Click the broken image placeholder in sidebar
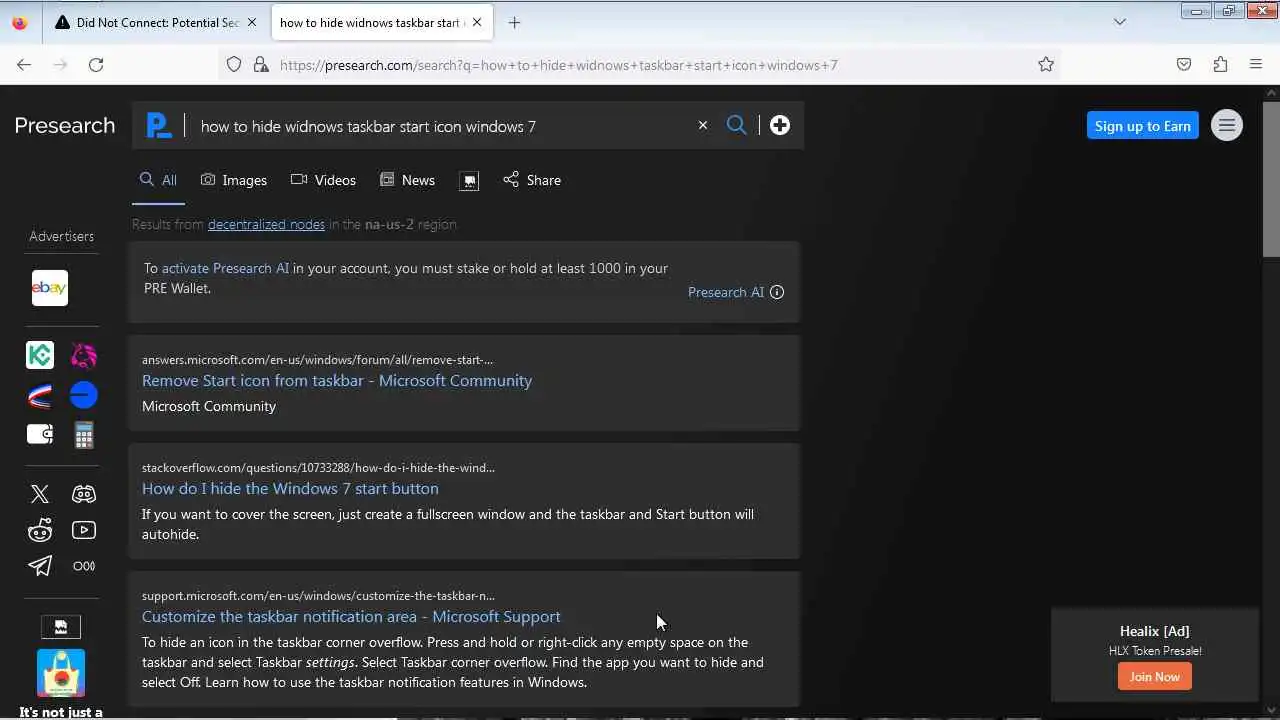Viewport: 1280px width, 720px height. pyautogui.click(x=61, y=627)
